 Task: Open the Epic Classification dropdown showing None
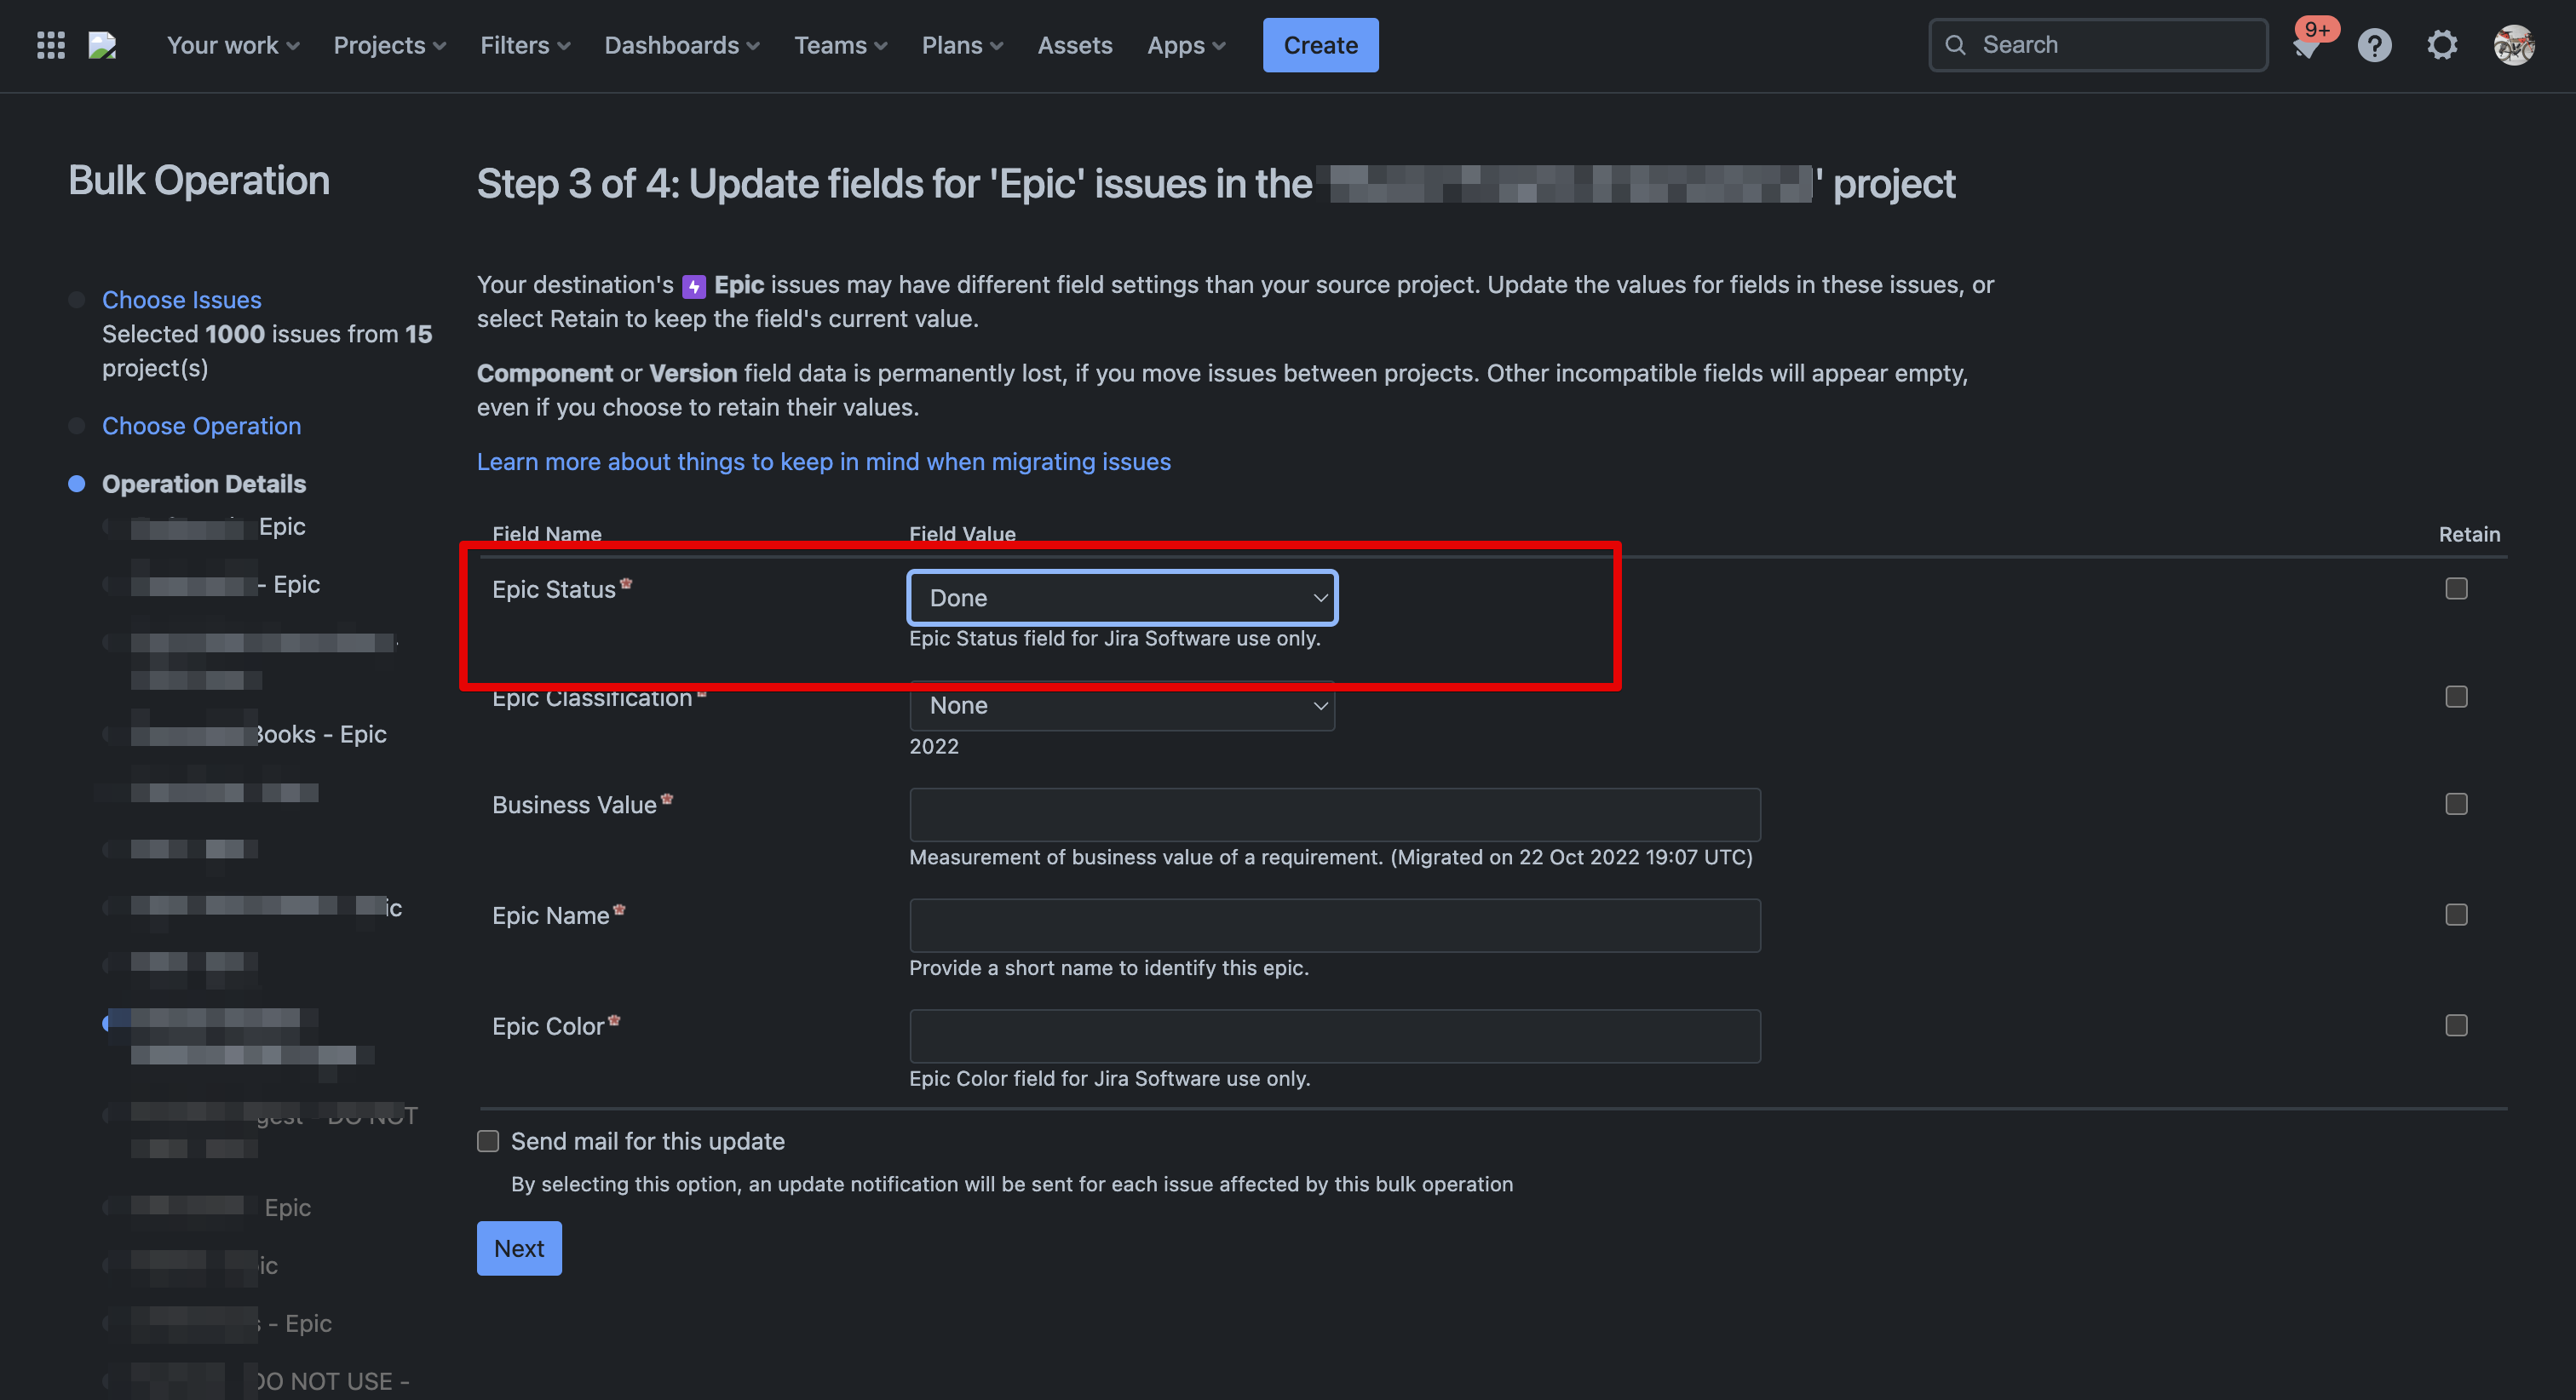[x=1122, y=706]
